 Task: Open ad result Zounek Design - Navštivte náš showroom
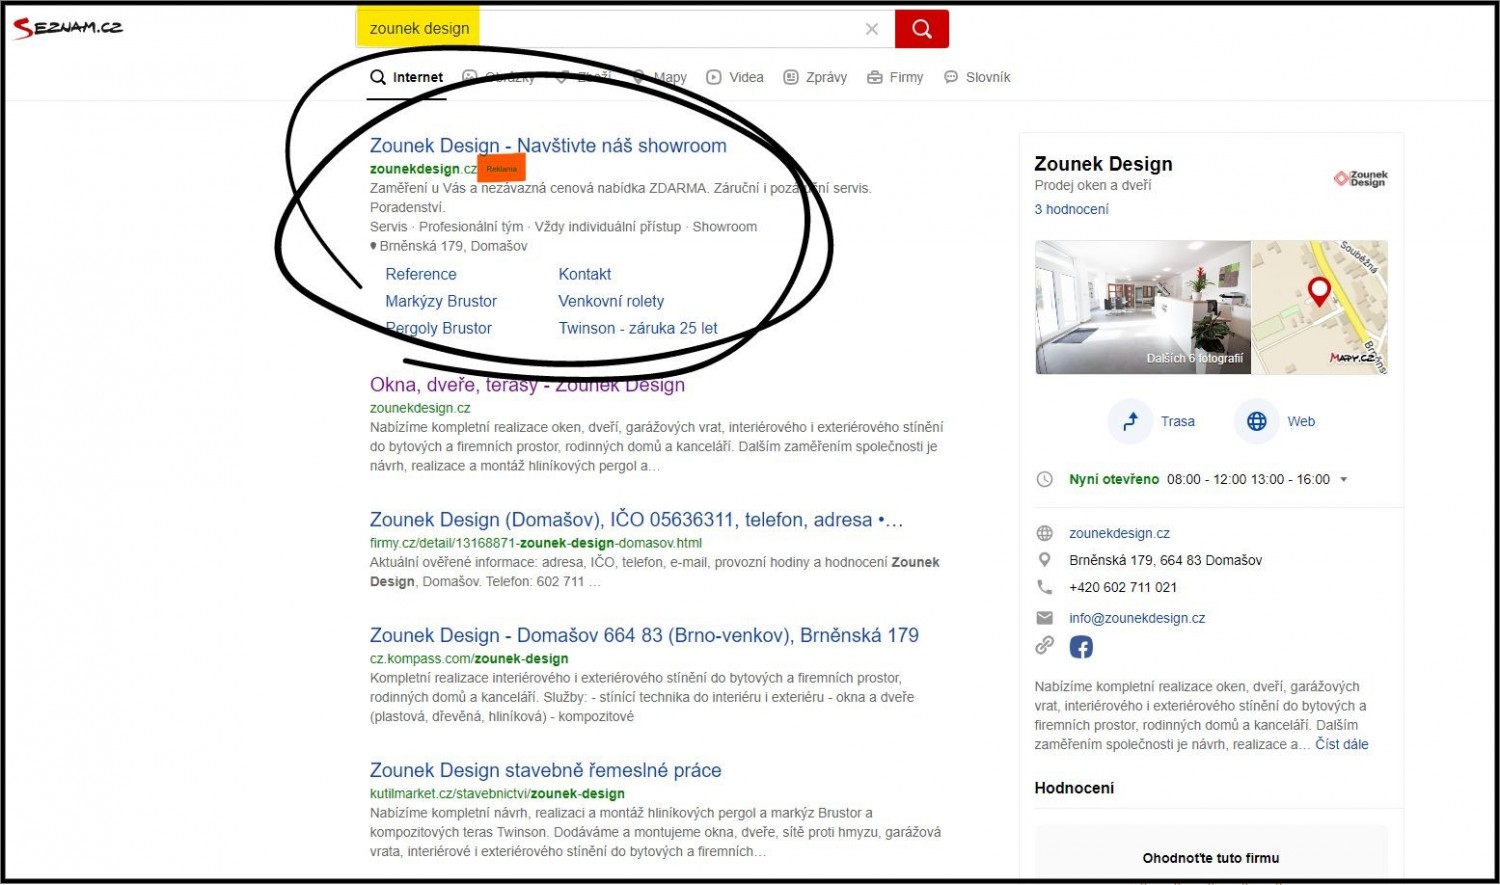(548, 146)
